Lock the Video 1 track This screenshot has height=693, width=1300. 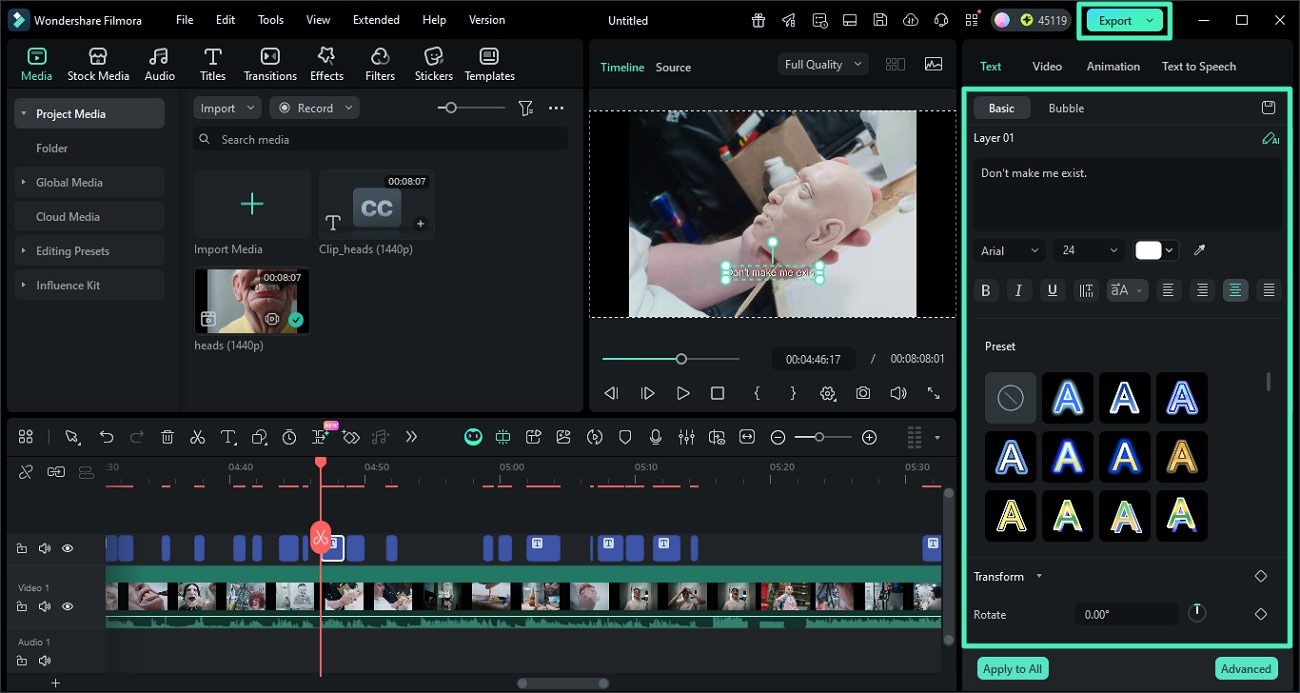(x=22, y=606)
